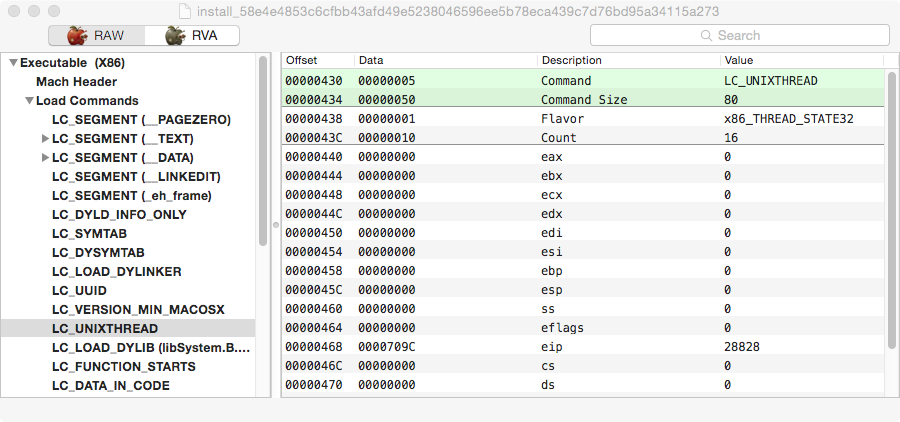Screen dimensions: 900x422
Task: Select the LC_UNIXTHREAD Command row
Action: (x=580, y=80)
